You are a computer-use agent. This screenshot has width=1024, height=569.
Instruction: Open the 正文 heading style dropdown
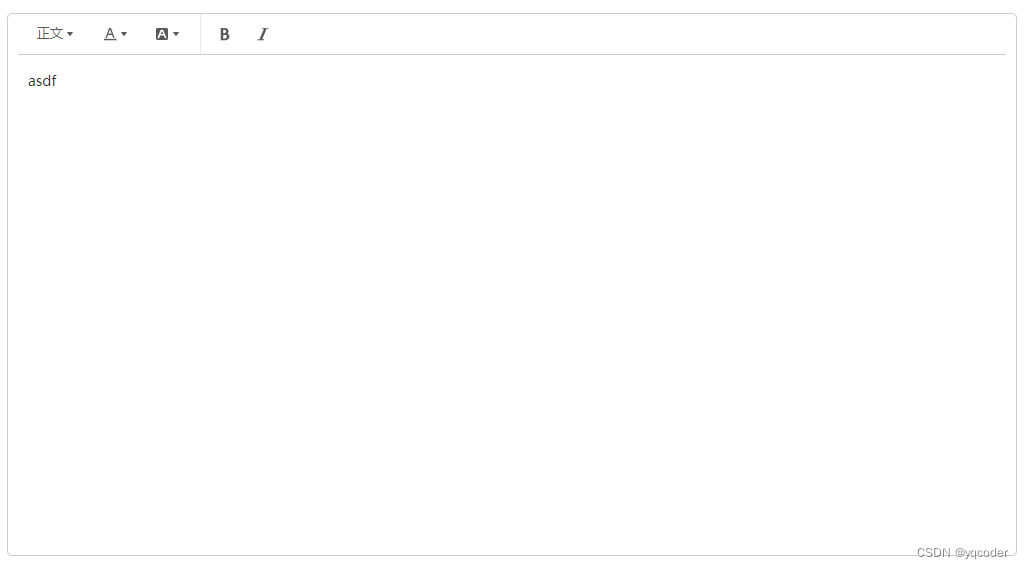coord(55,33)
